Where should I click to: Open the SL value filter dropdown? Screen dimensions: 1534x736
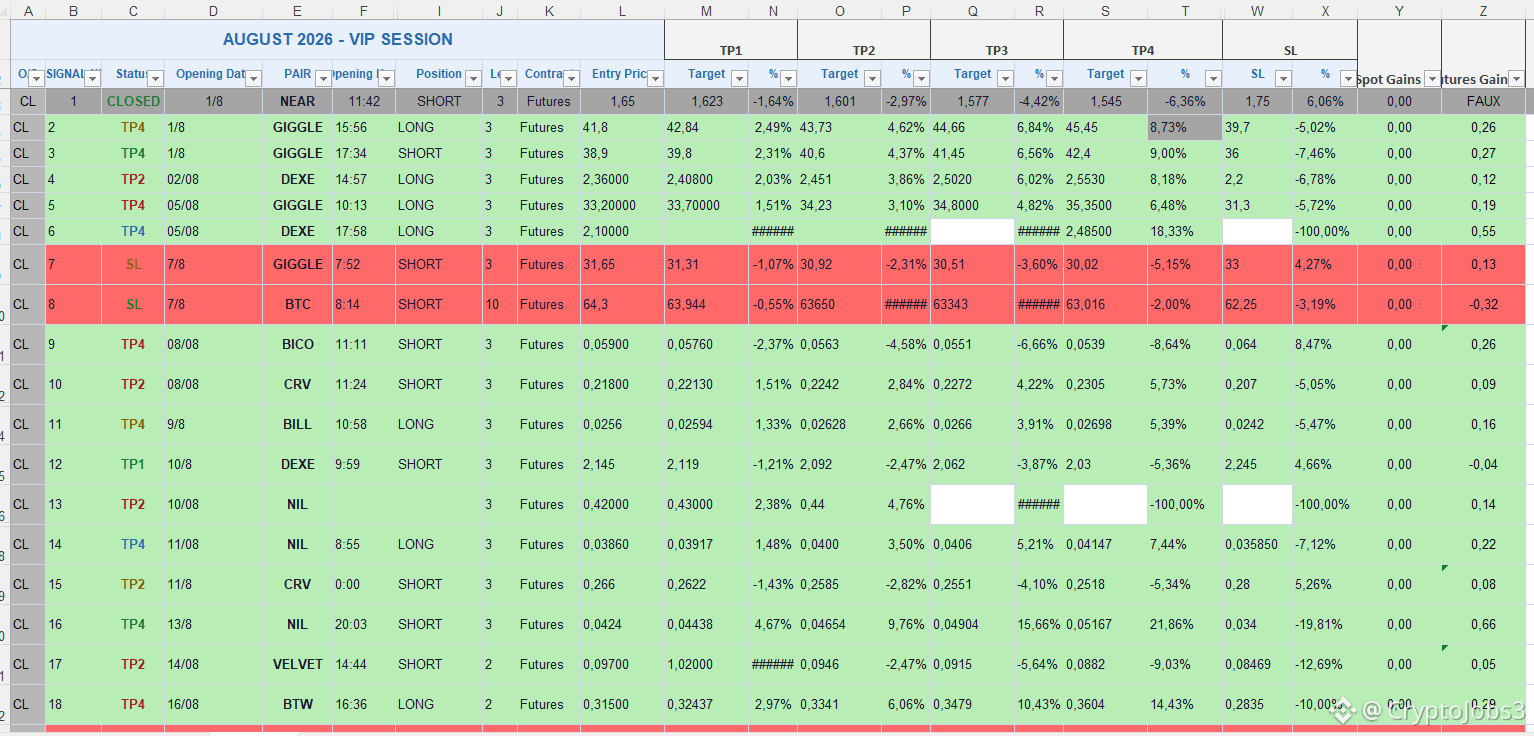click(1283, 78)
